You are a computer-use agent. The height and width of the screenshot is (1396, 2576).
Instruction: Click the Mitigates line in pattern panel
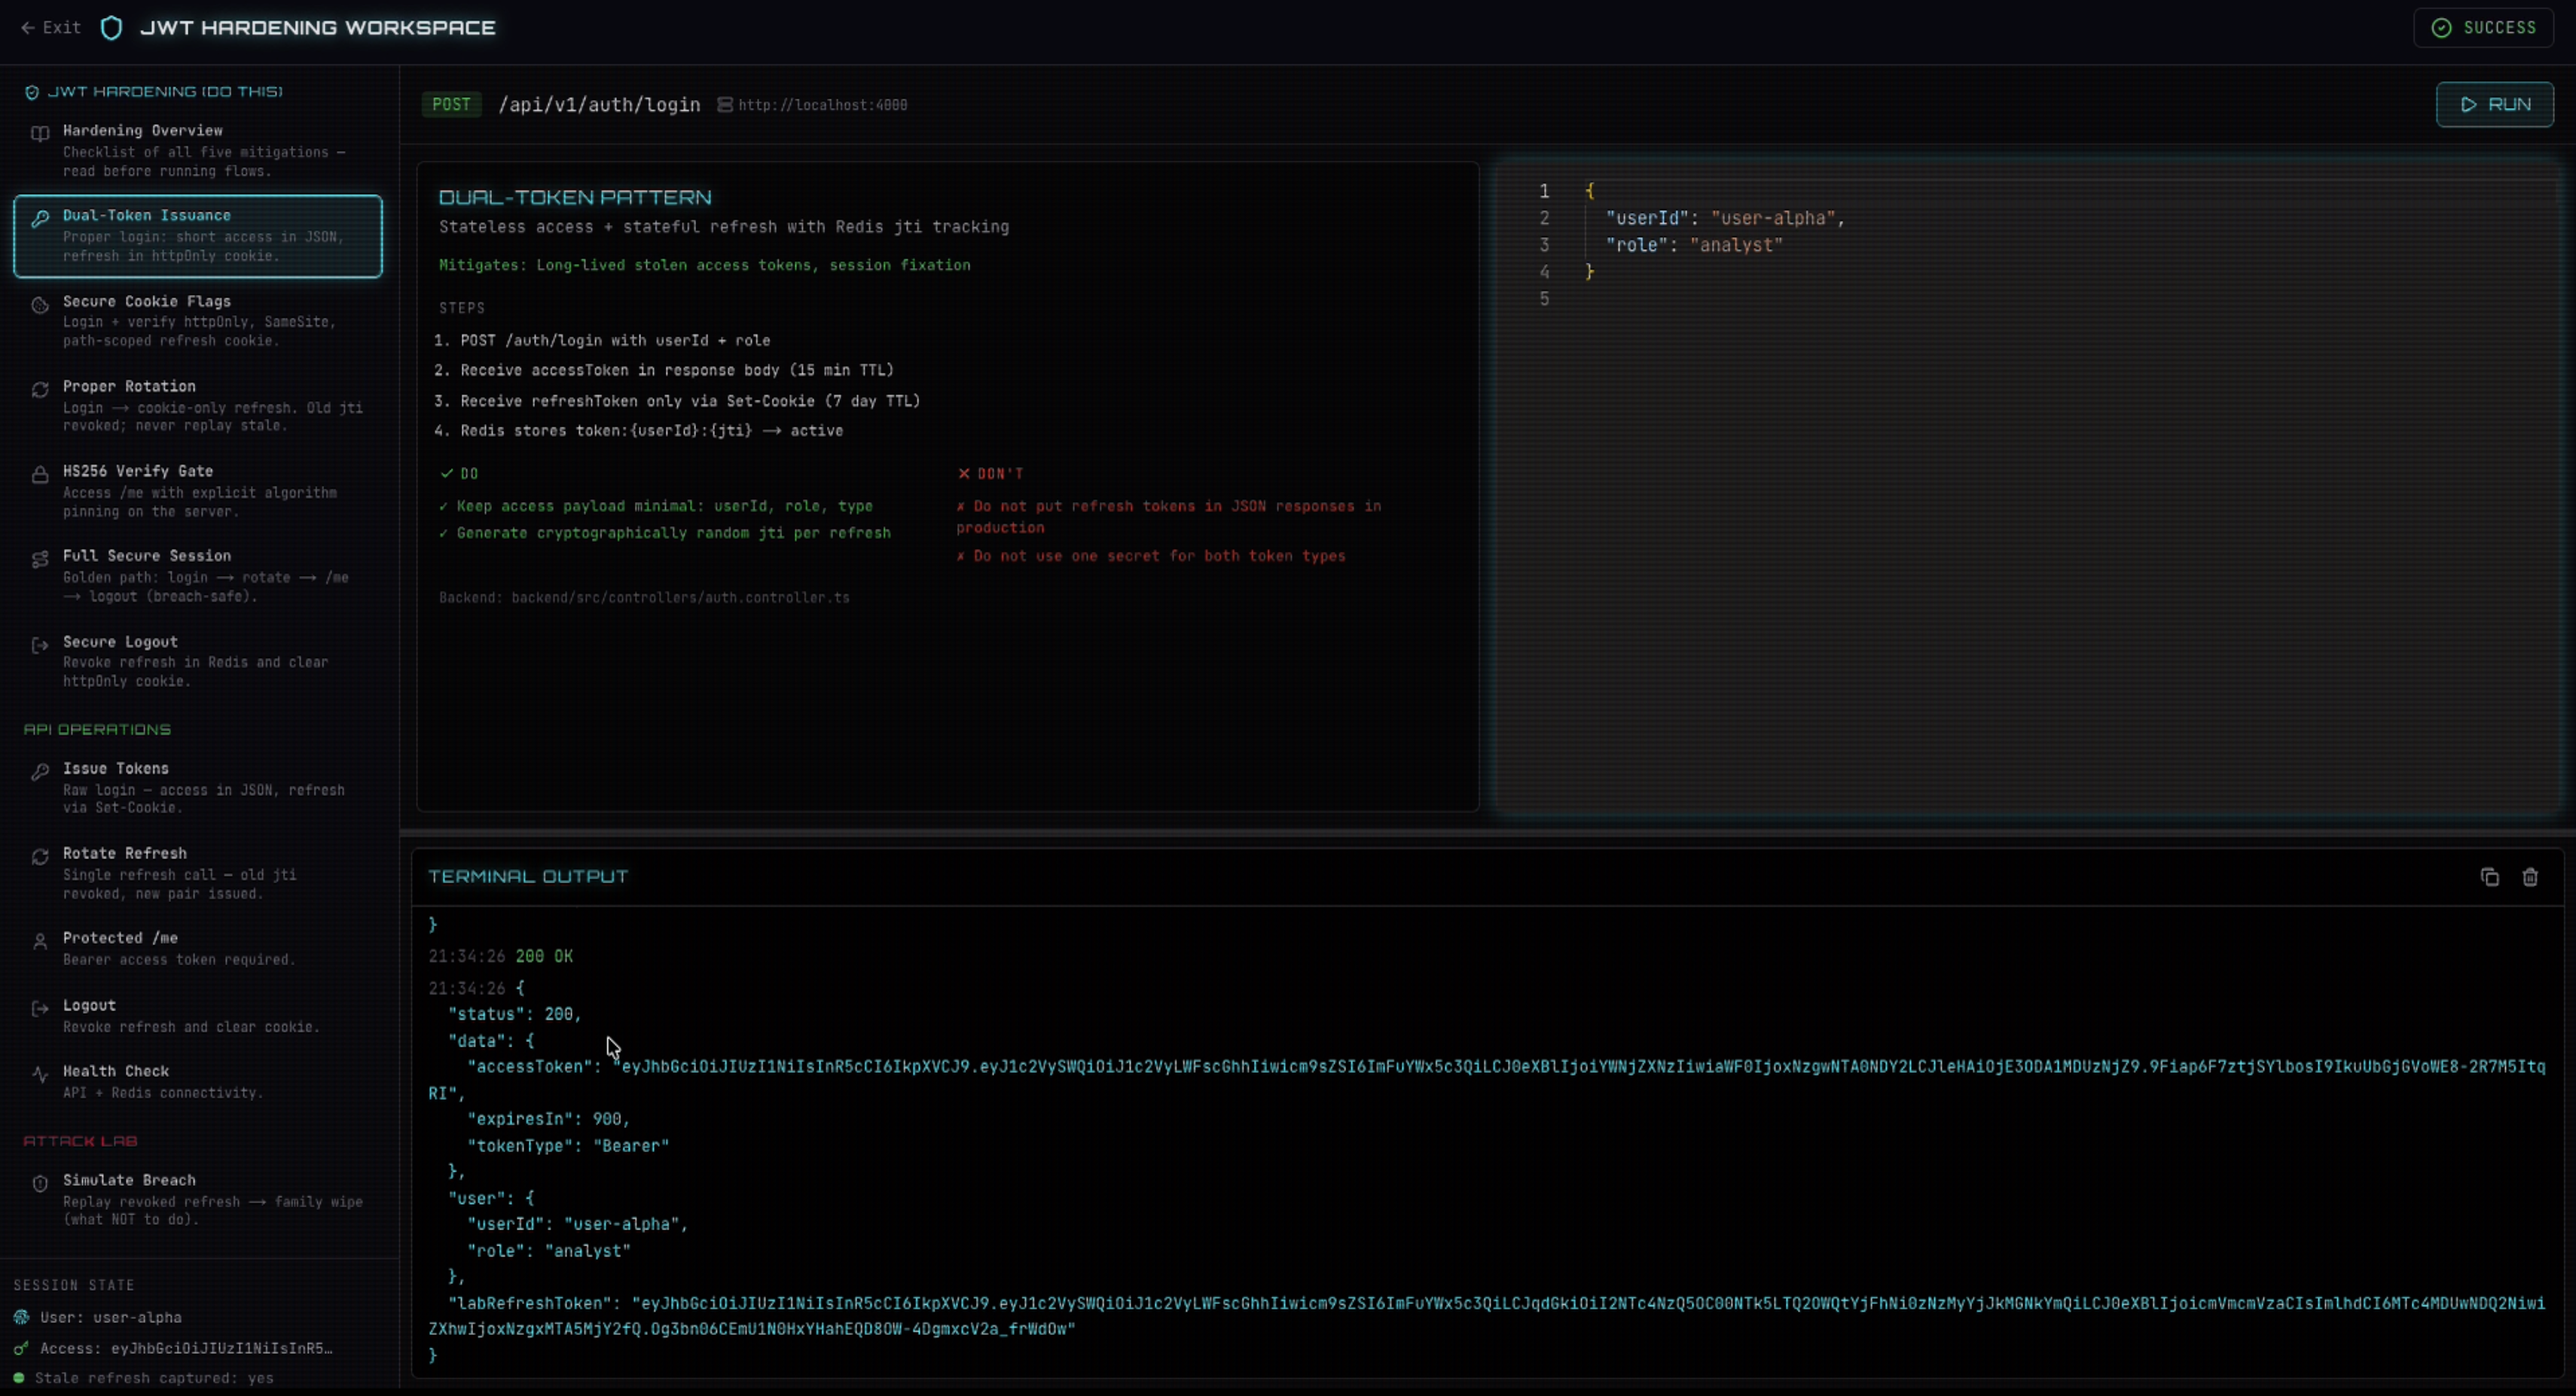[x=704, y=265]
